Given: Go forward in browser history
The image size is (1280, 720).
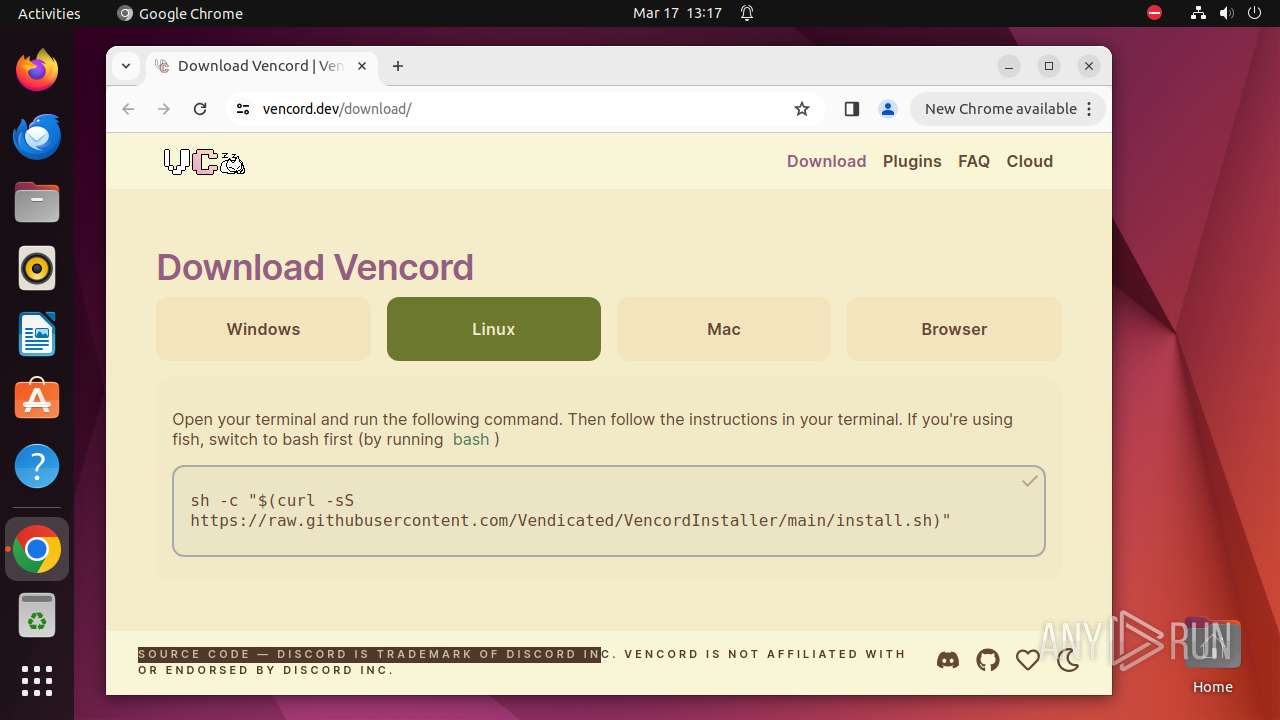Looking at the screenshot, I should (164, 109).
